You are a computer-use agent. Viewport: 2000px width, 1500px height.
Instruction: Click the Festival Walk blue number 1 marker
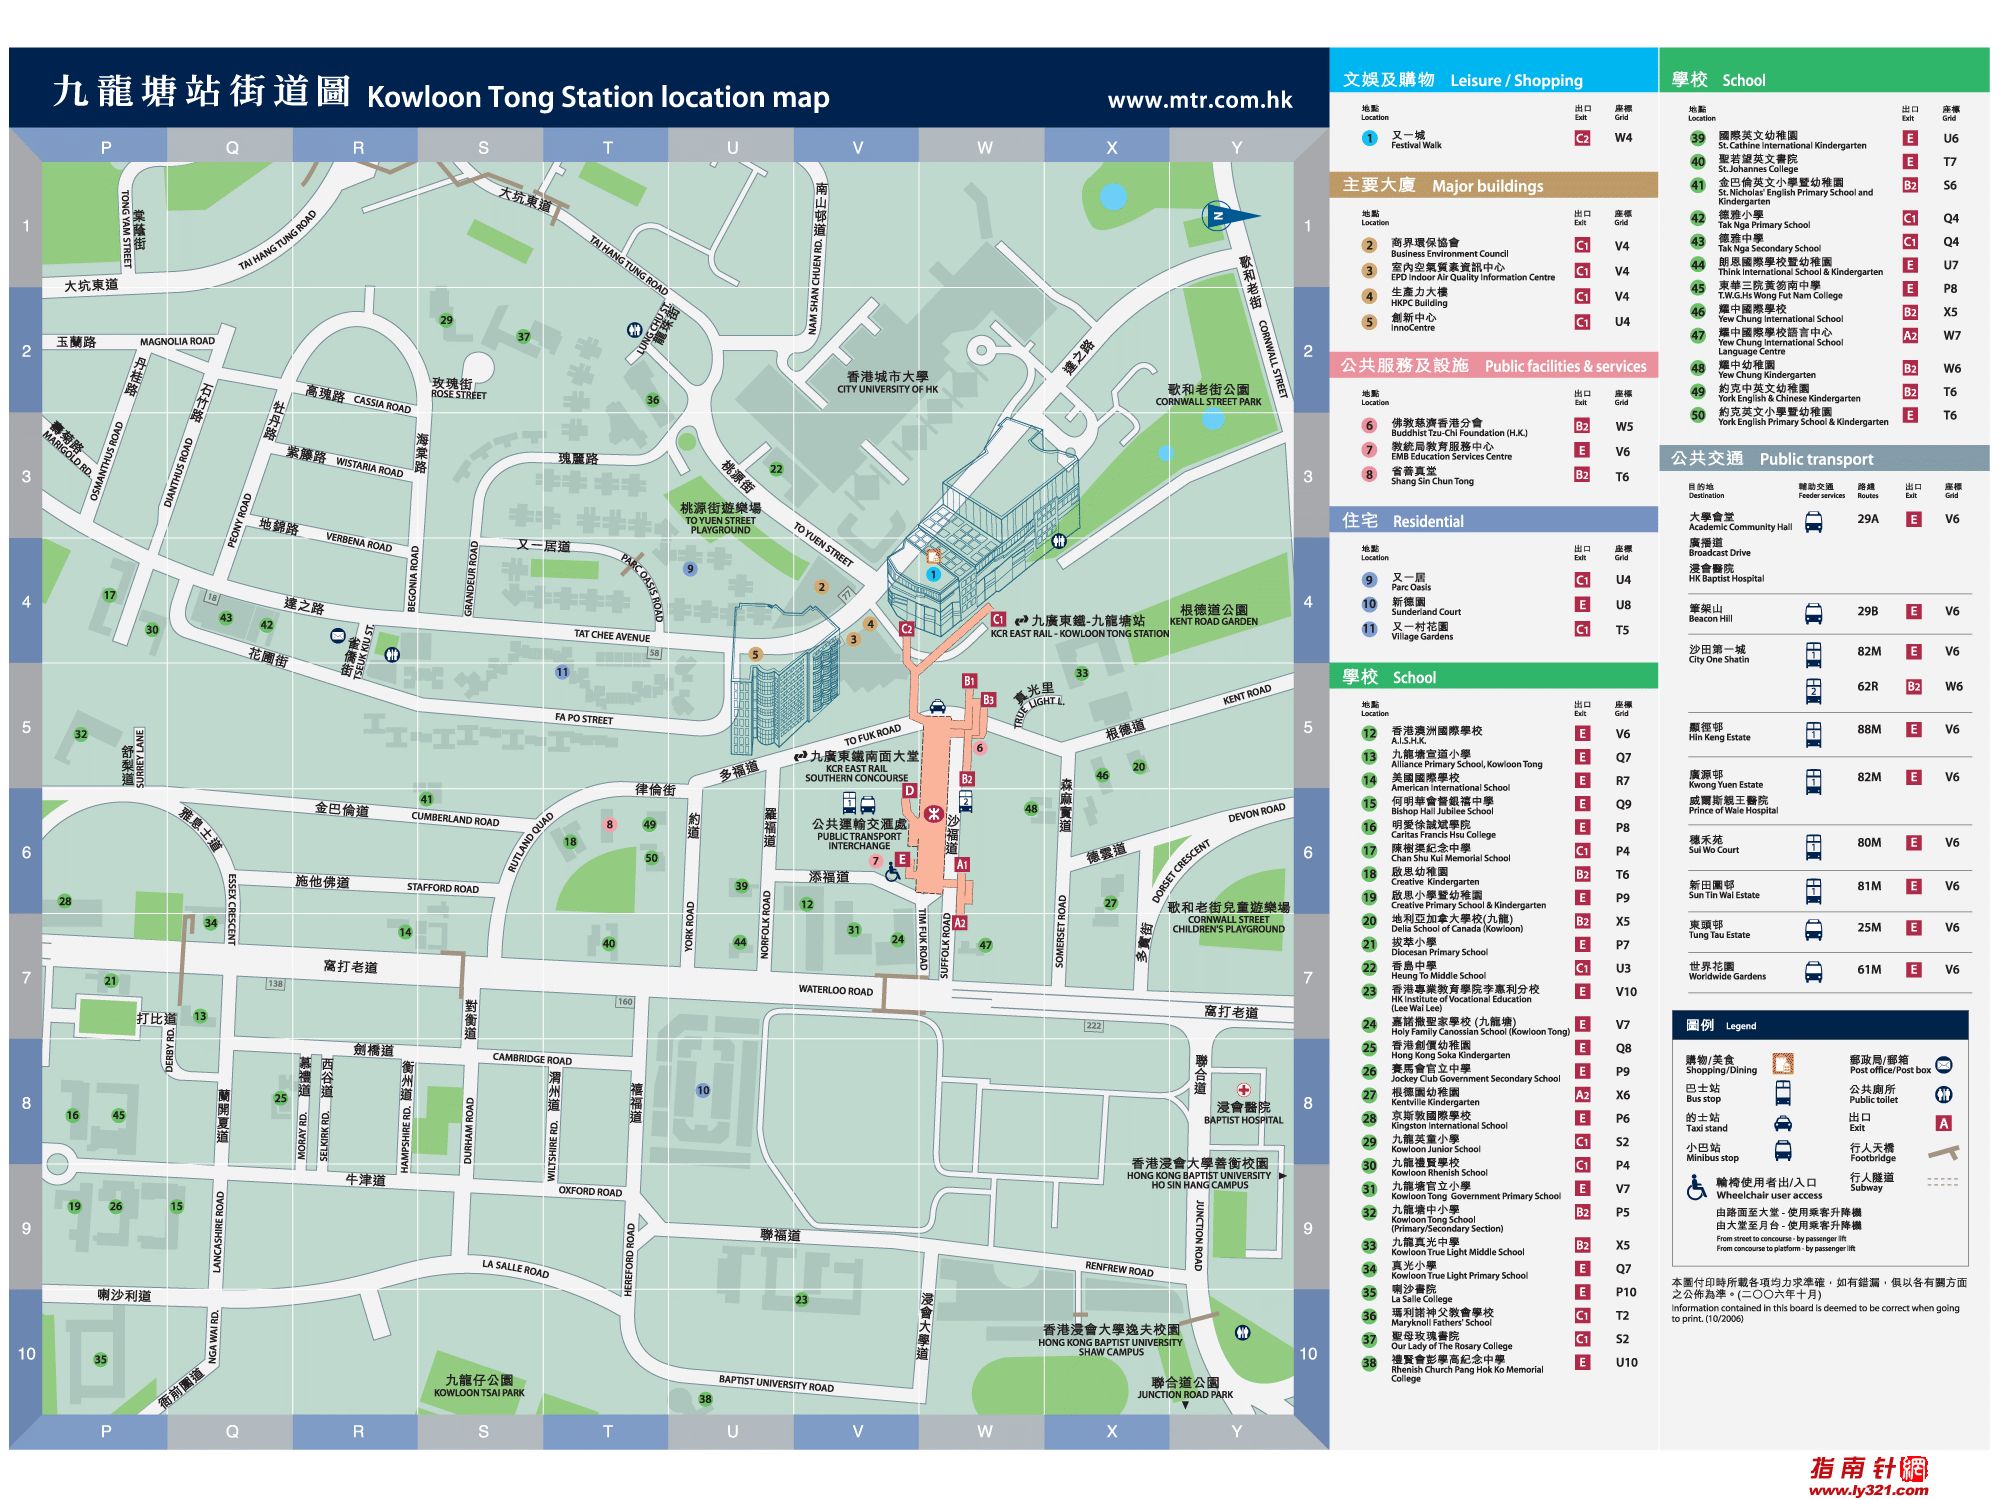pyautogui.click(x=933, y=574)
